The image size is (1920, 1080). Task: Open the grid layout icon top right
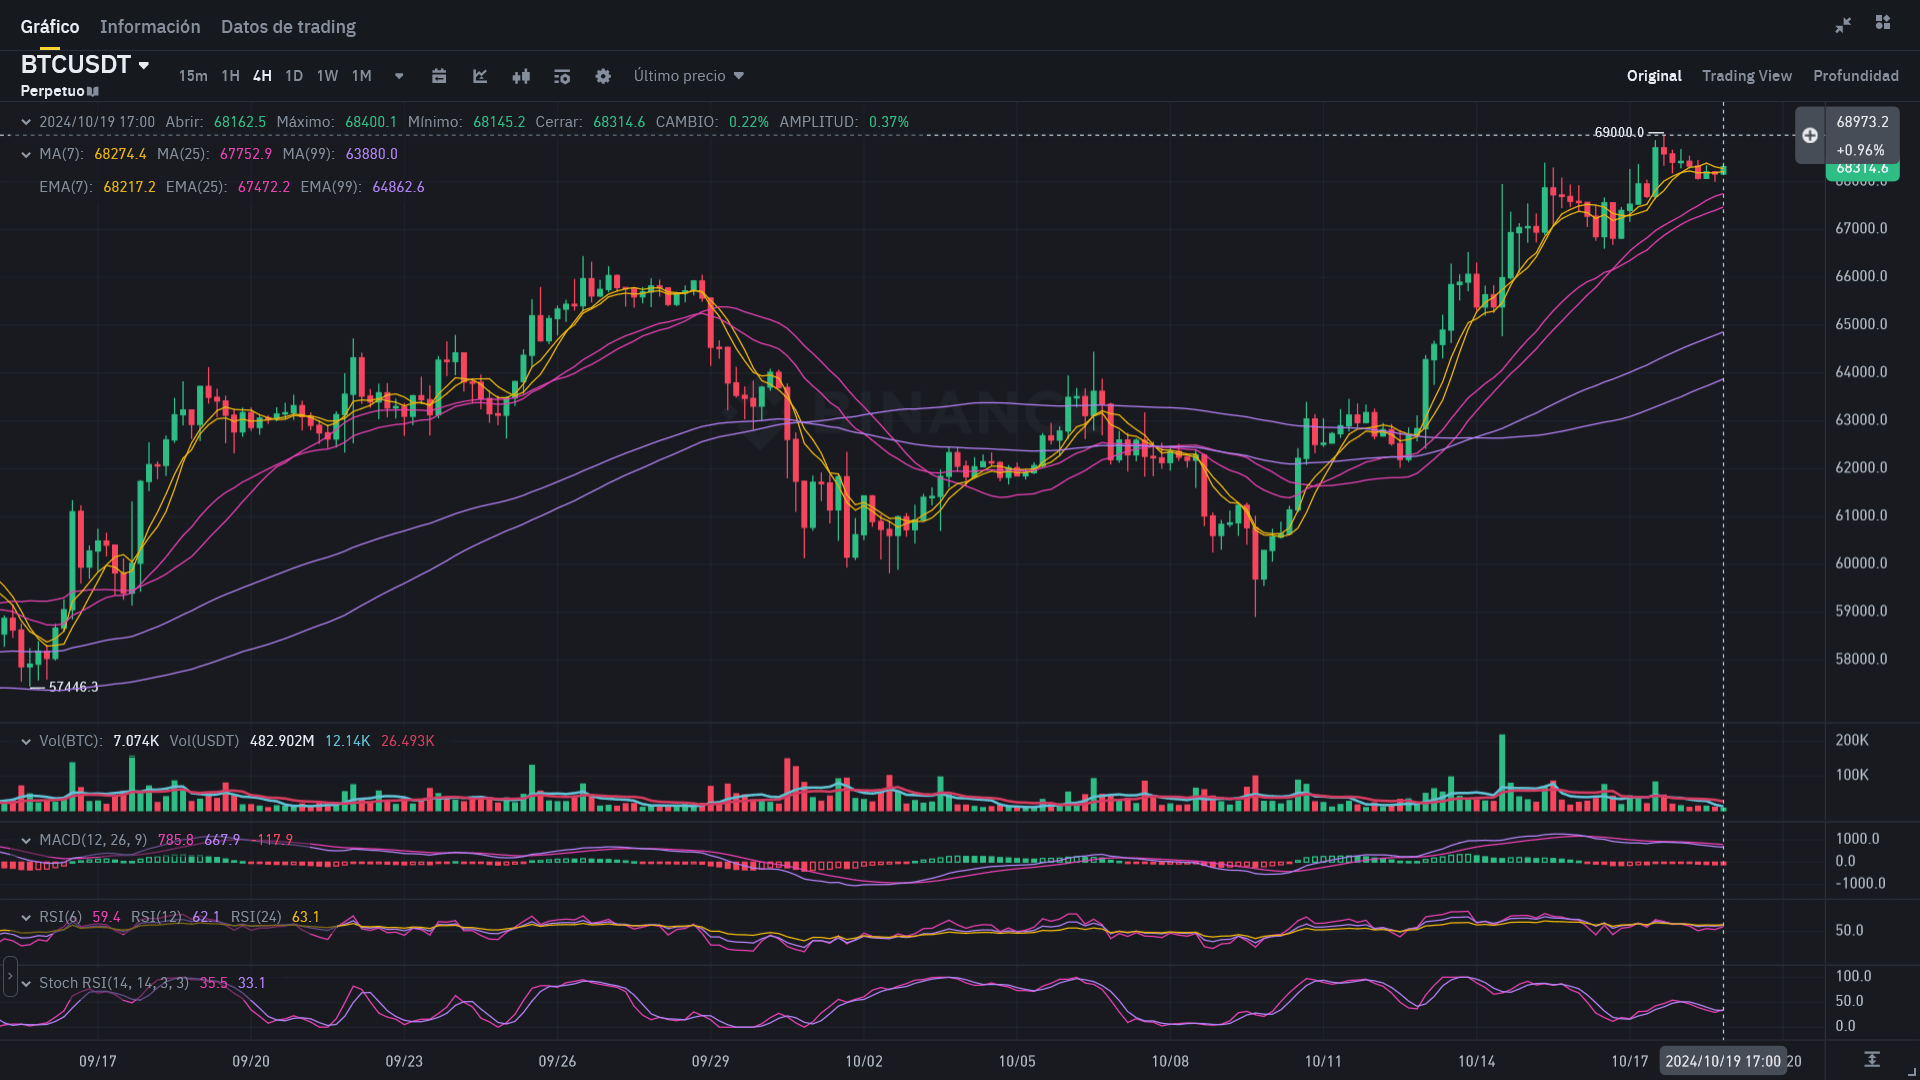point(1883,22)
